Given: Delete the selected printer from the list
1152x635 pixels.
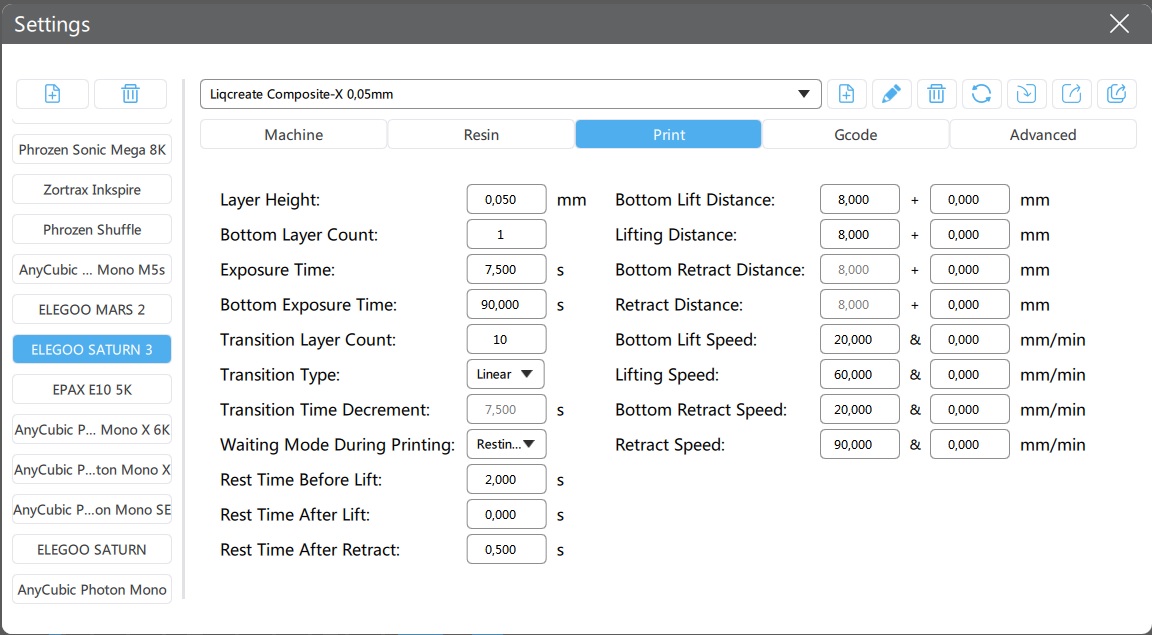Looking at the screenshot, I should coord(130,94).
